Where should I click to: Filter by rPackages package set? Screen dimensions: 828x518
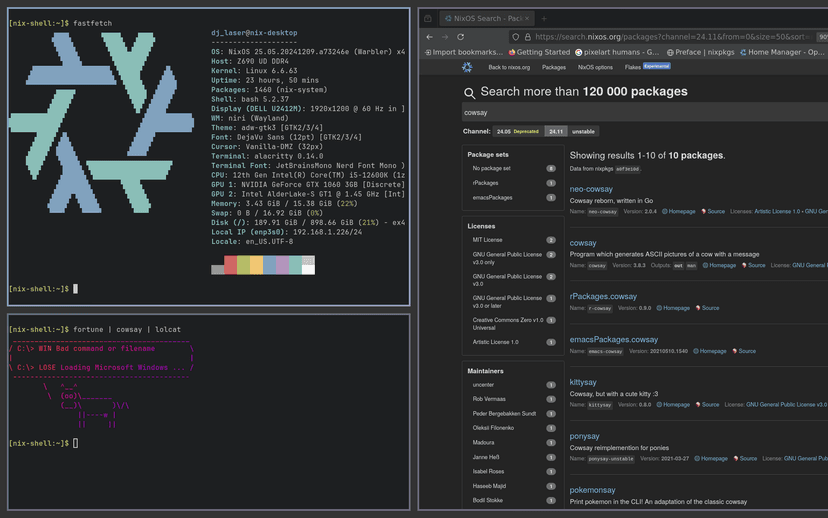pos(486,183)
